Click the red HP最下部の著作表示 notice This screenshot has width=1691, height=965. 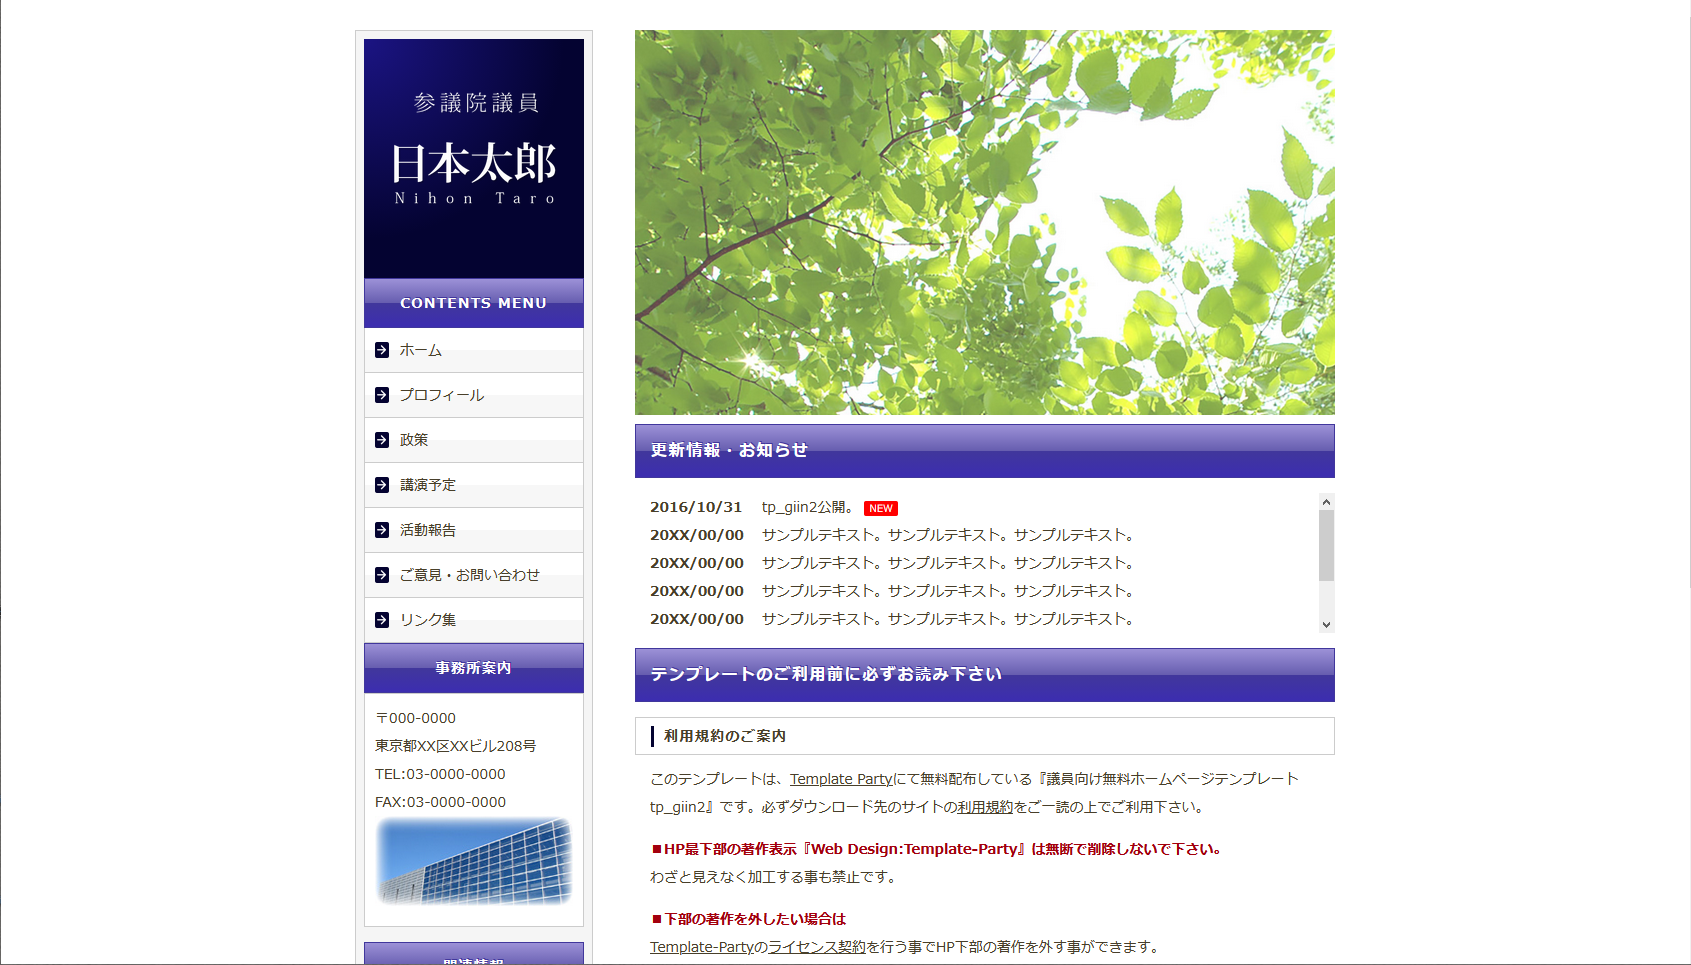click(936, 849)
